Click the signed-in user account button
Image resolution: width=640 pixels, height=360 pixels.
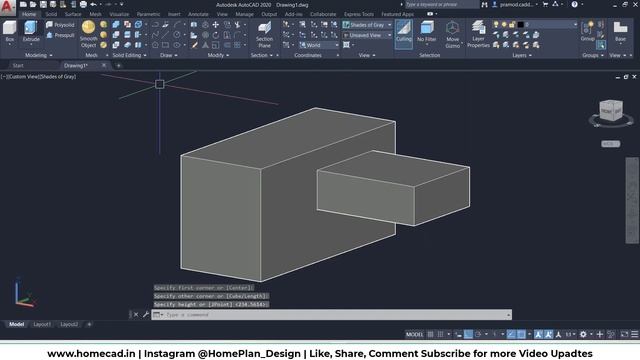pos(515,4)
